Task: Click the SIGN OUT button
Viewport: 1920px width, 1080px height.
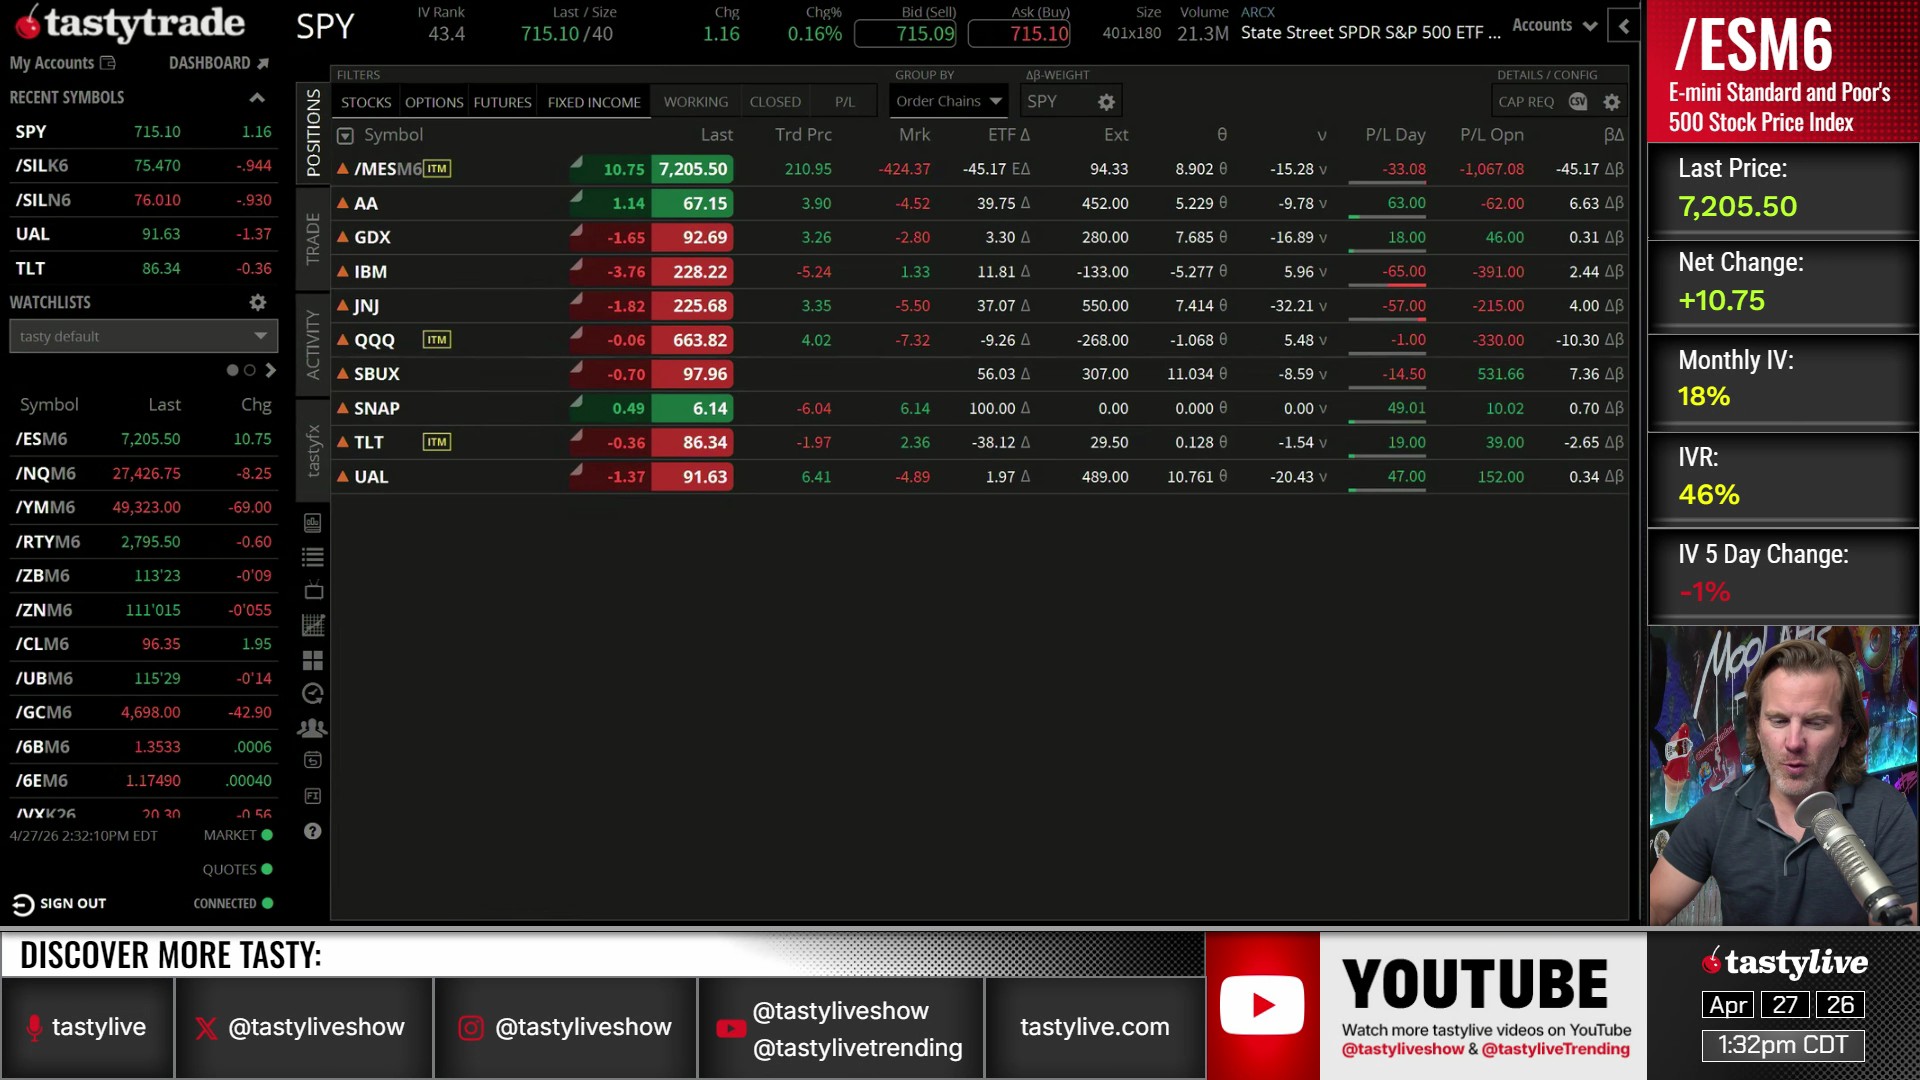Action: click(60, 903)
